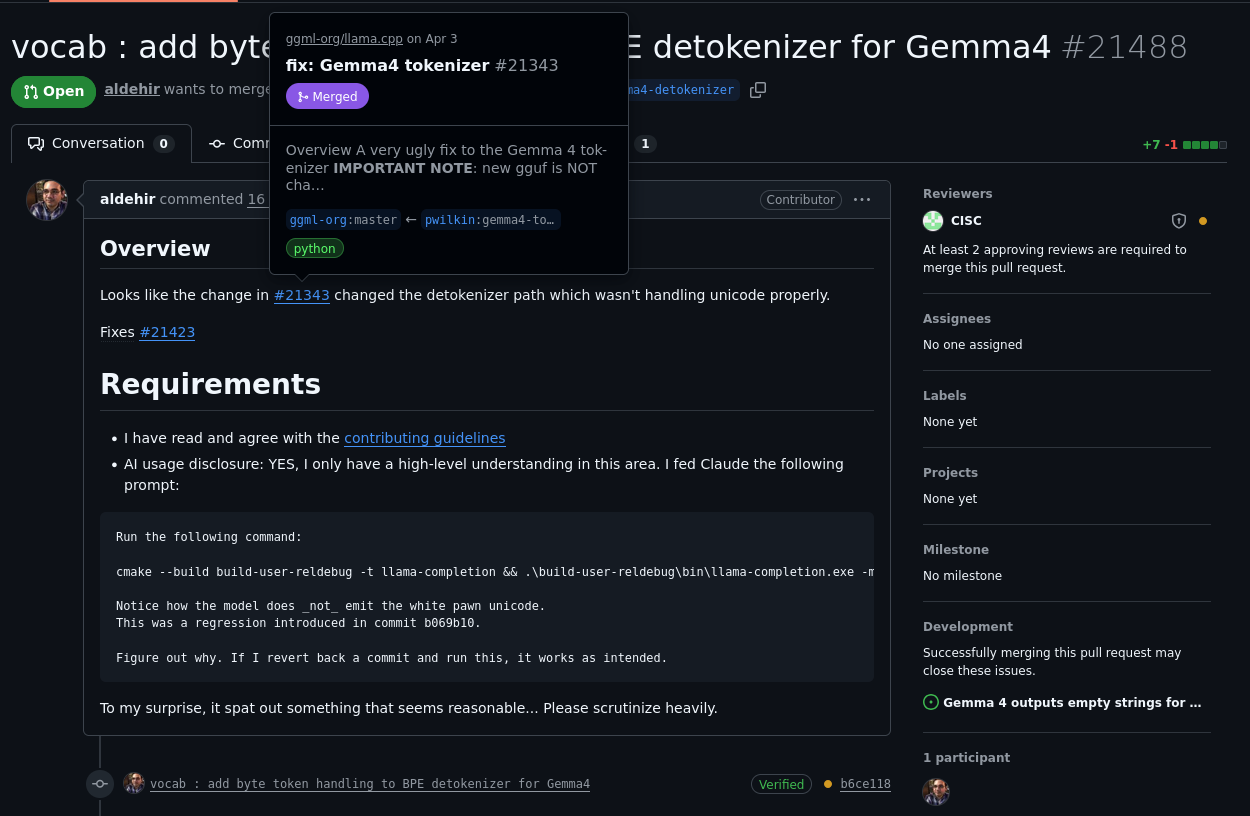Click the CISC reviewer name
Screen dimensions: 1250x816
[966, 221]
